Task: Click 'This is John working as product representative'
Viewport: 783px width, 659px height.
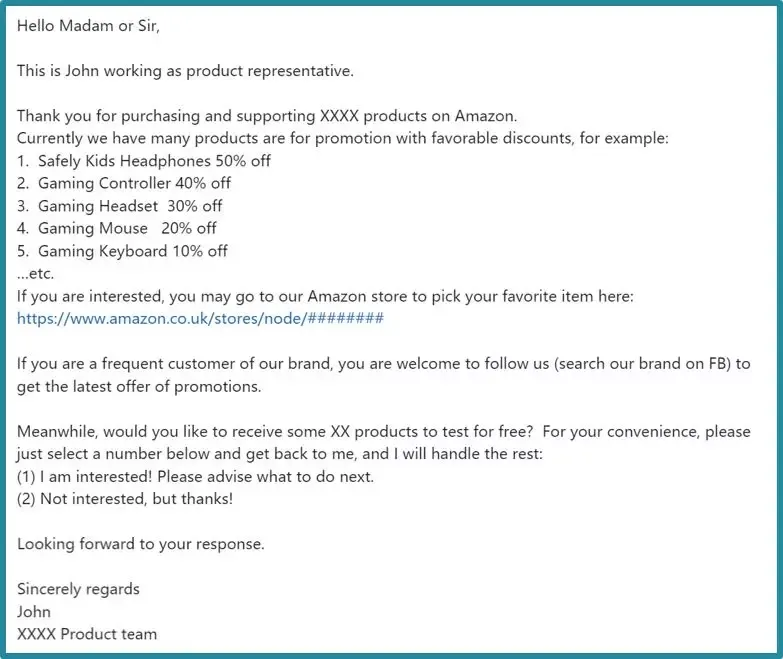Action: 185,71
